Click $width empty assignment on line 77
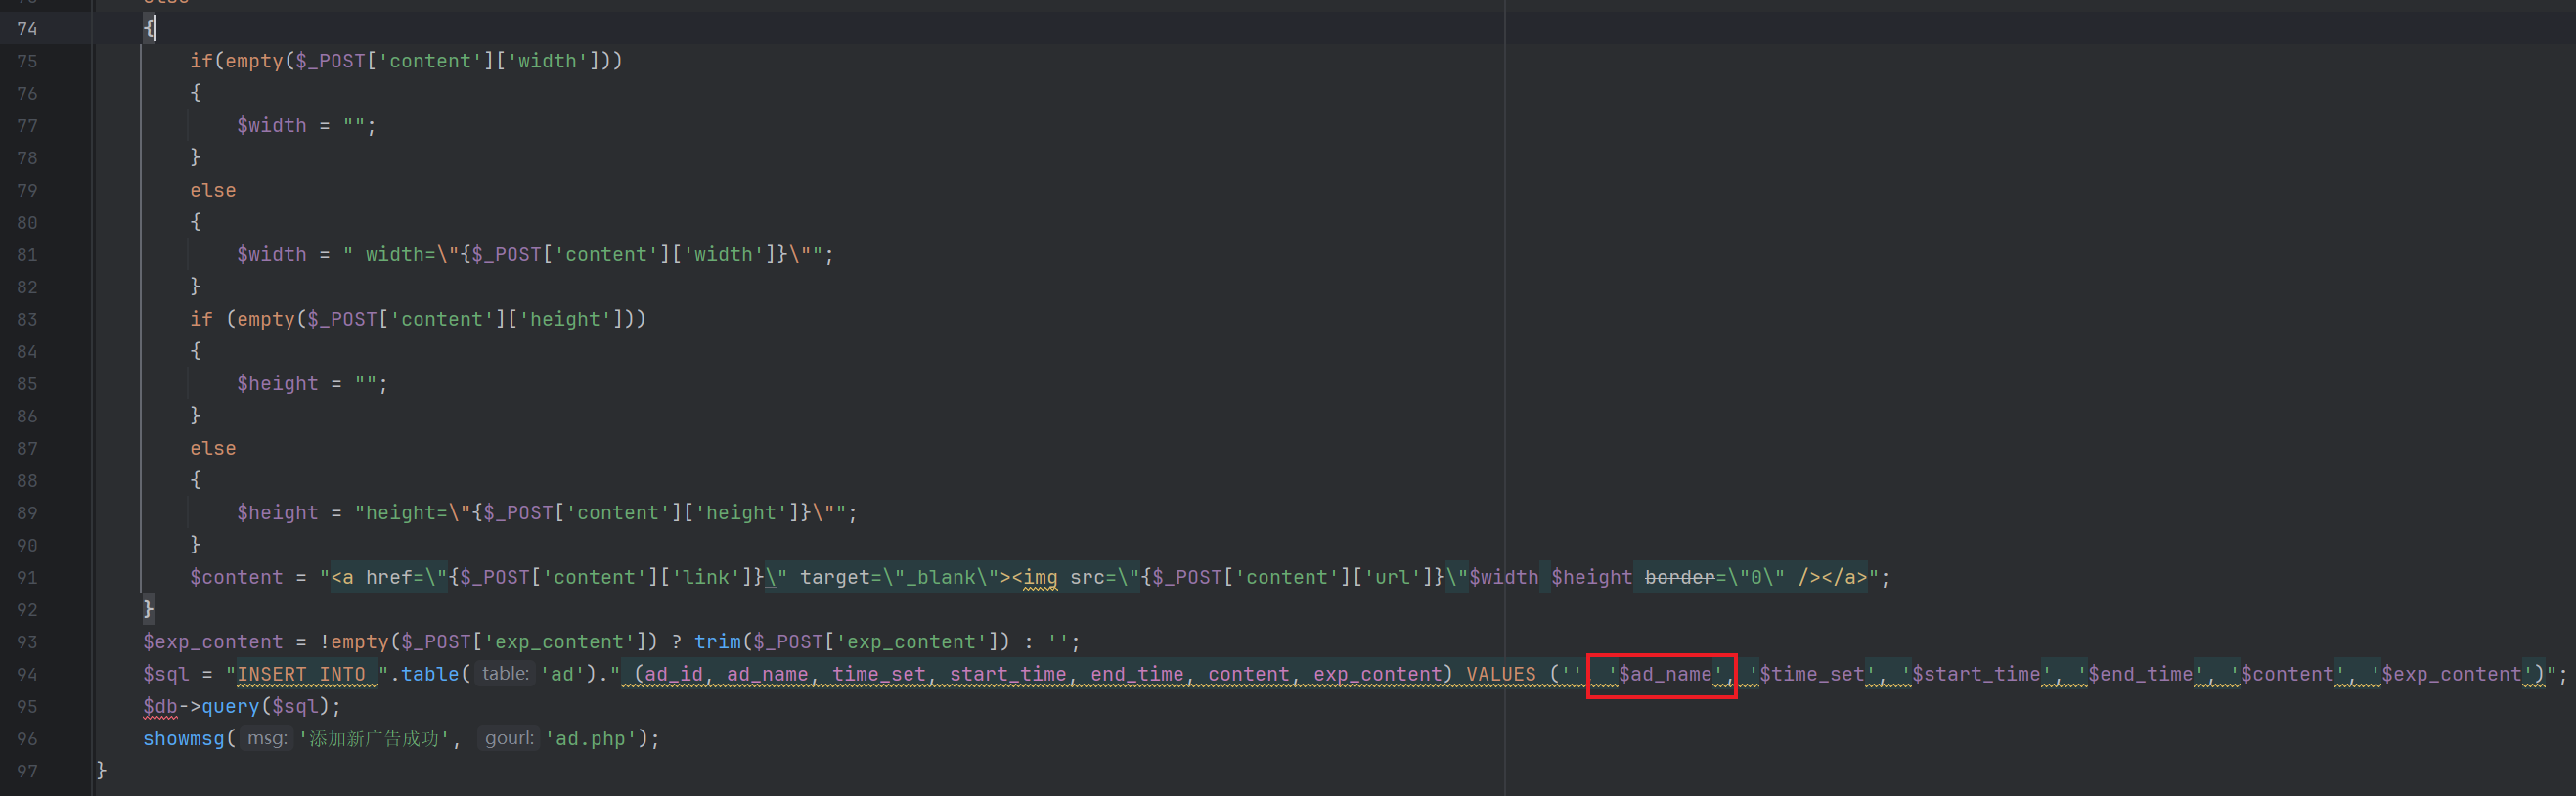Image resolution: width=2576 pixels, height=796 pixels. point(271,126)
